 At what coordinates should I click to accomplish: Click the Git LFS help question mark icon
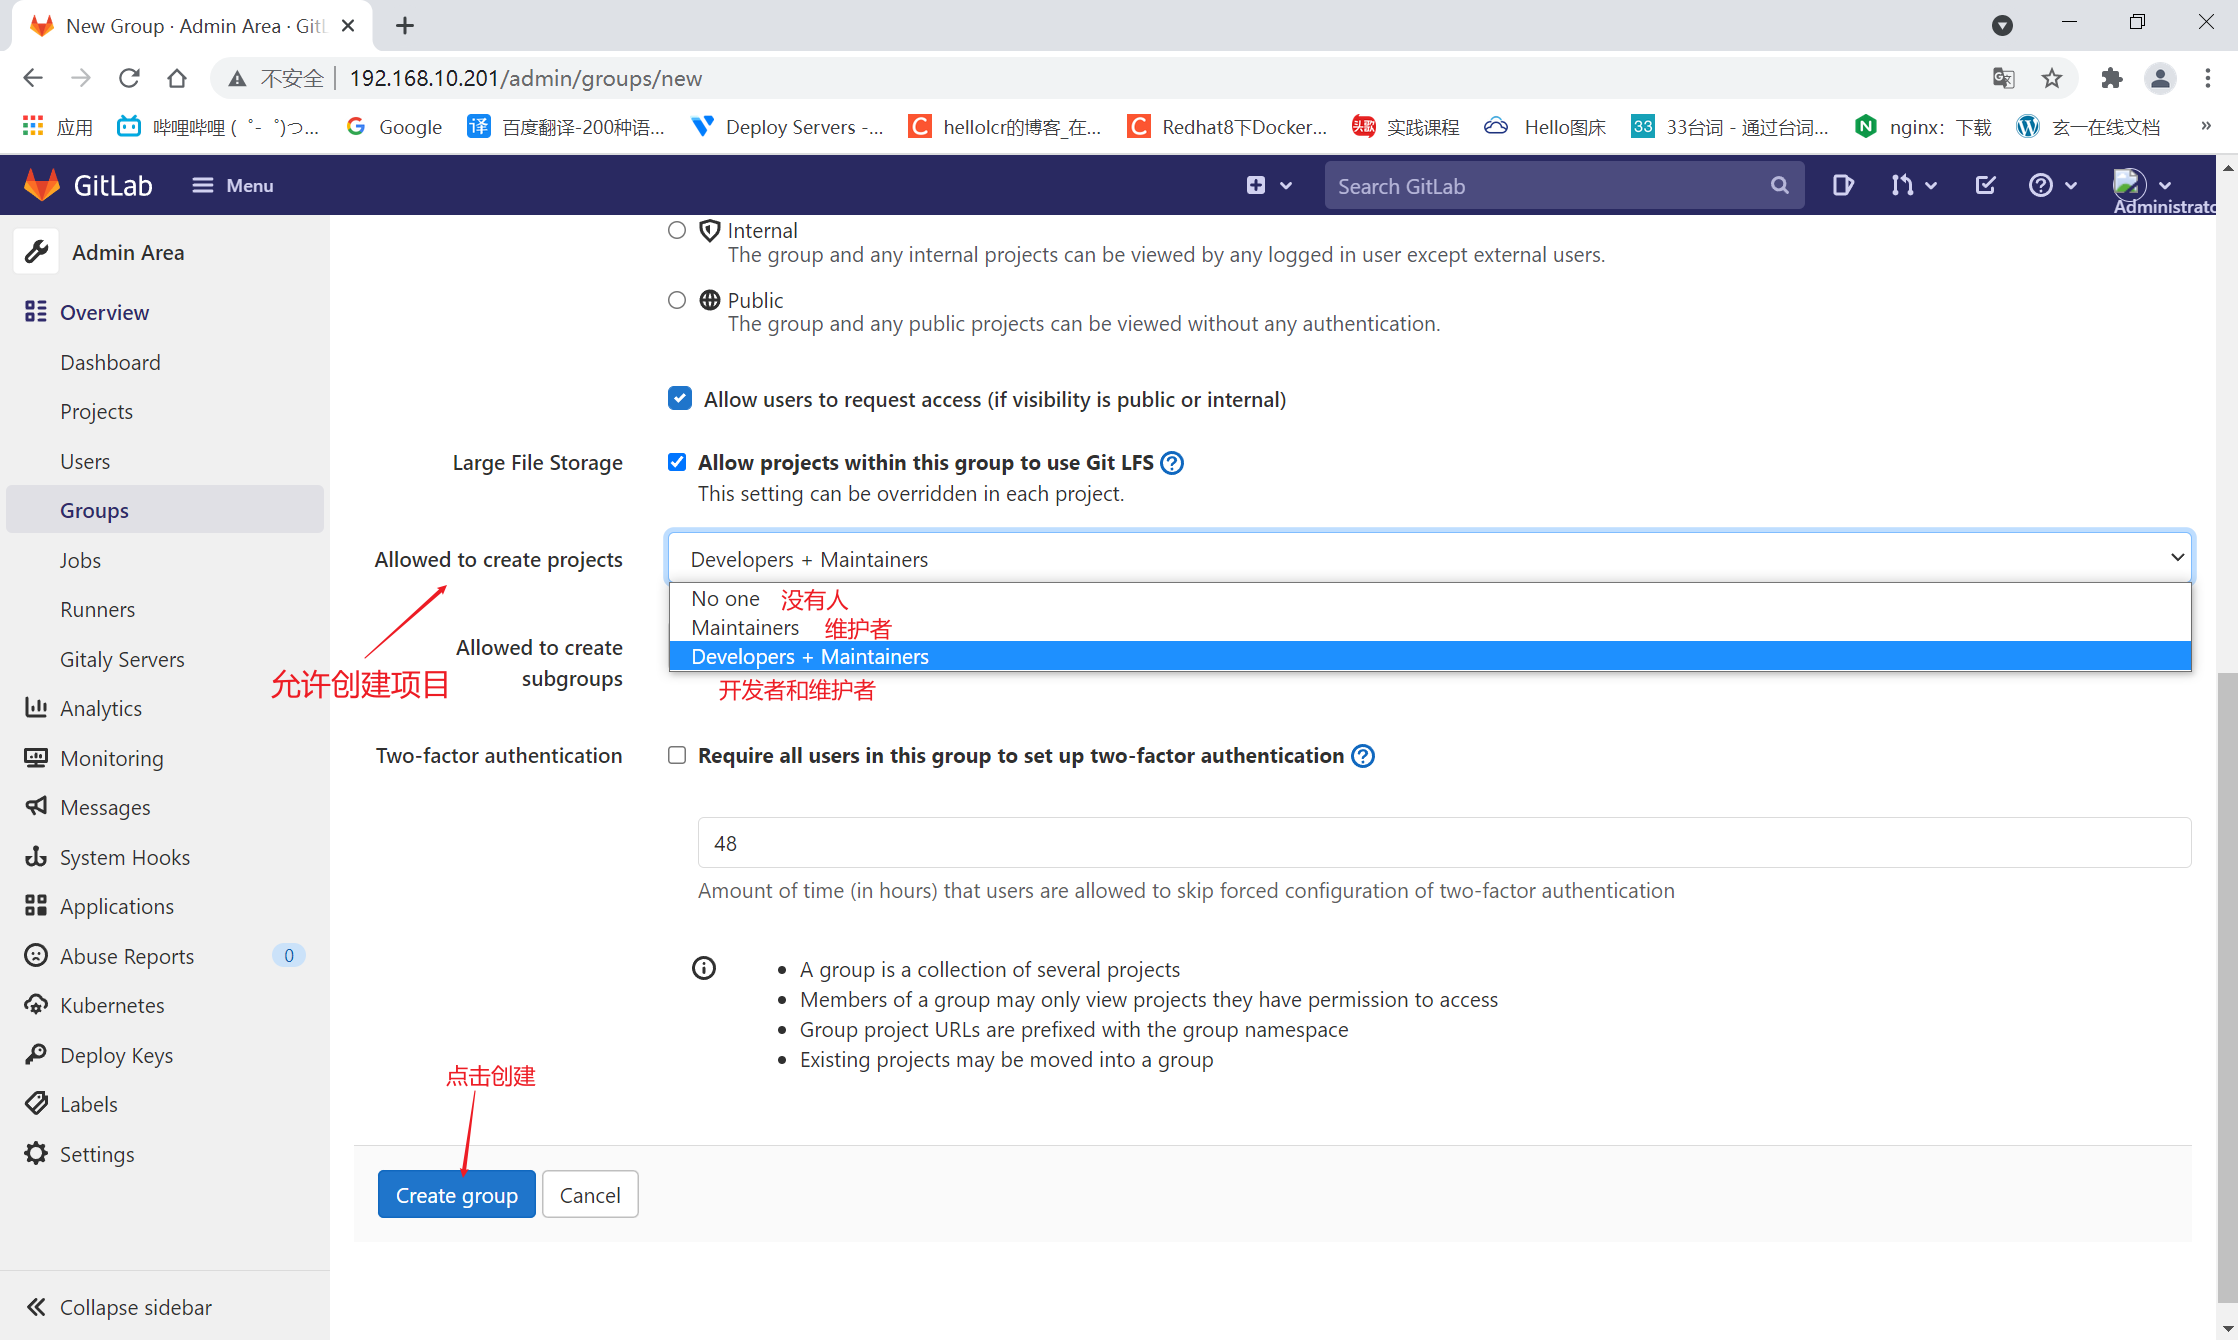[1171, 462]
